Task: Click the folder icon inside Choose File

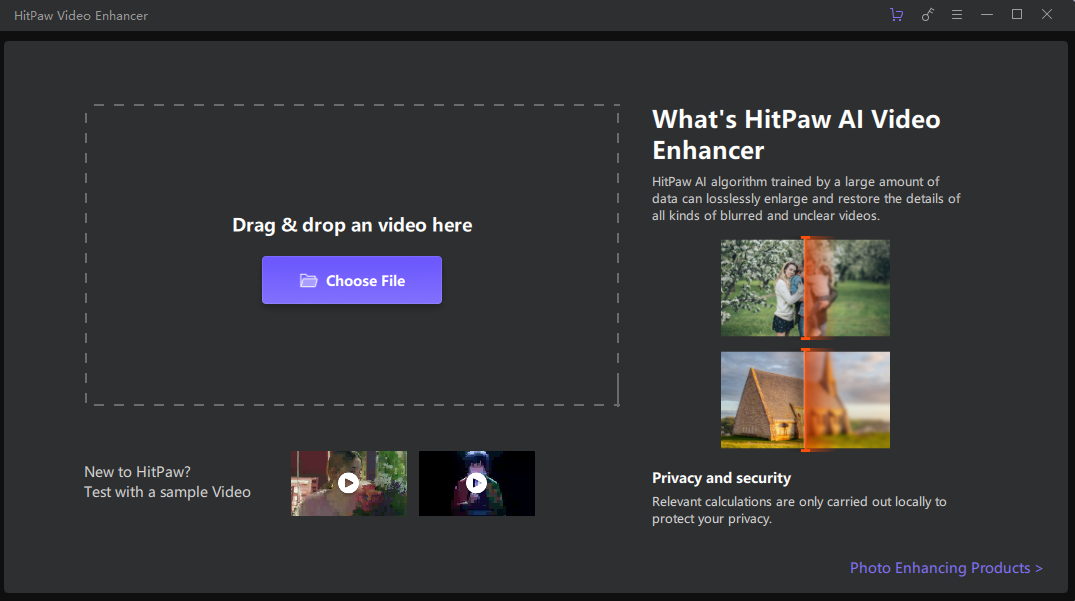Action: [309, 281]
